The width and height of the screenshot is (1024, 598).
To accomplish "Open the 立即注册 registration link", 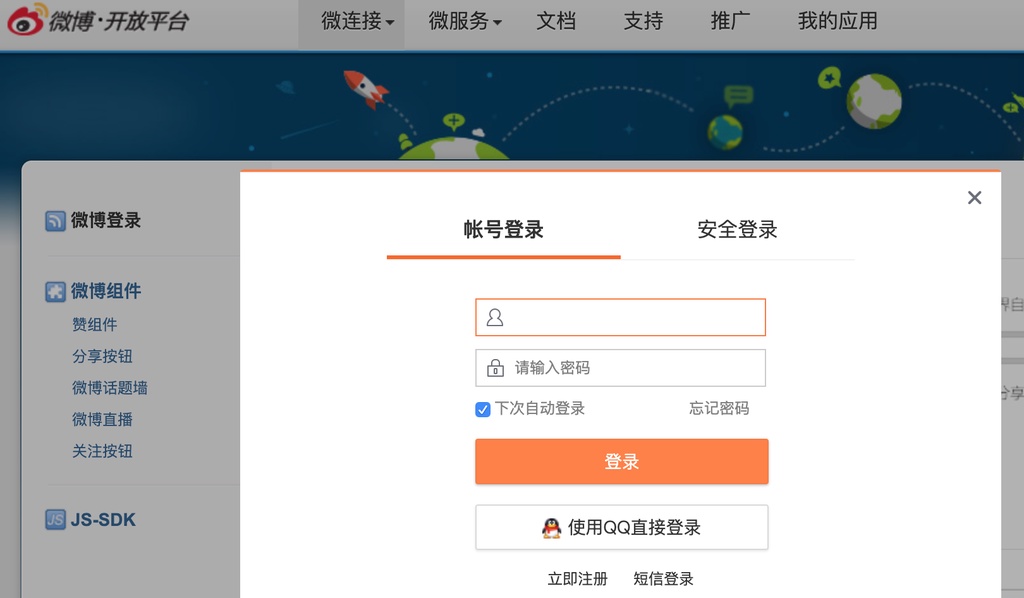I will tap(578, 578).
